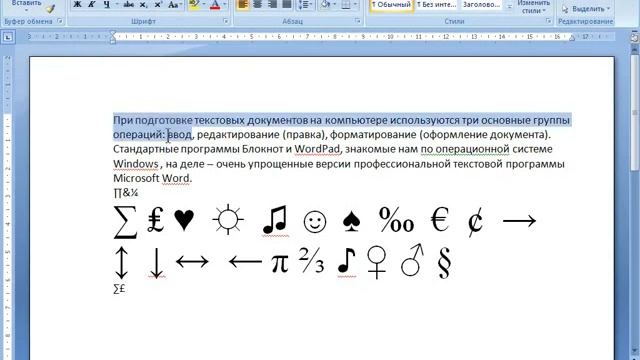This screenshot has width=640, height=360.
Task: Toggle strikethrough abc formatting
Action: click(129, 5)
